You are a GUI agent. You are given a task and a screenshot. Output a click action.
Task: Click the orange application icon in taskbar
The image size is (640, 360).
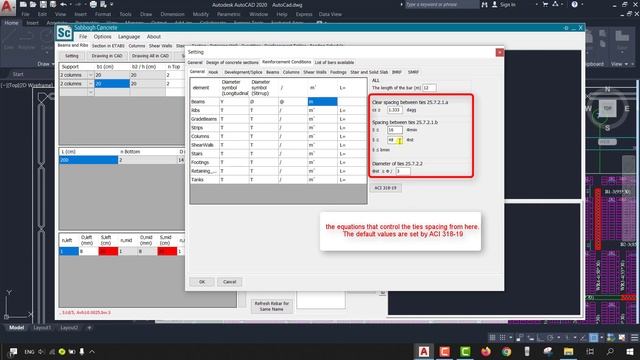(444, 351)
